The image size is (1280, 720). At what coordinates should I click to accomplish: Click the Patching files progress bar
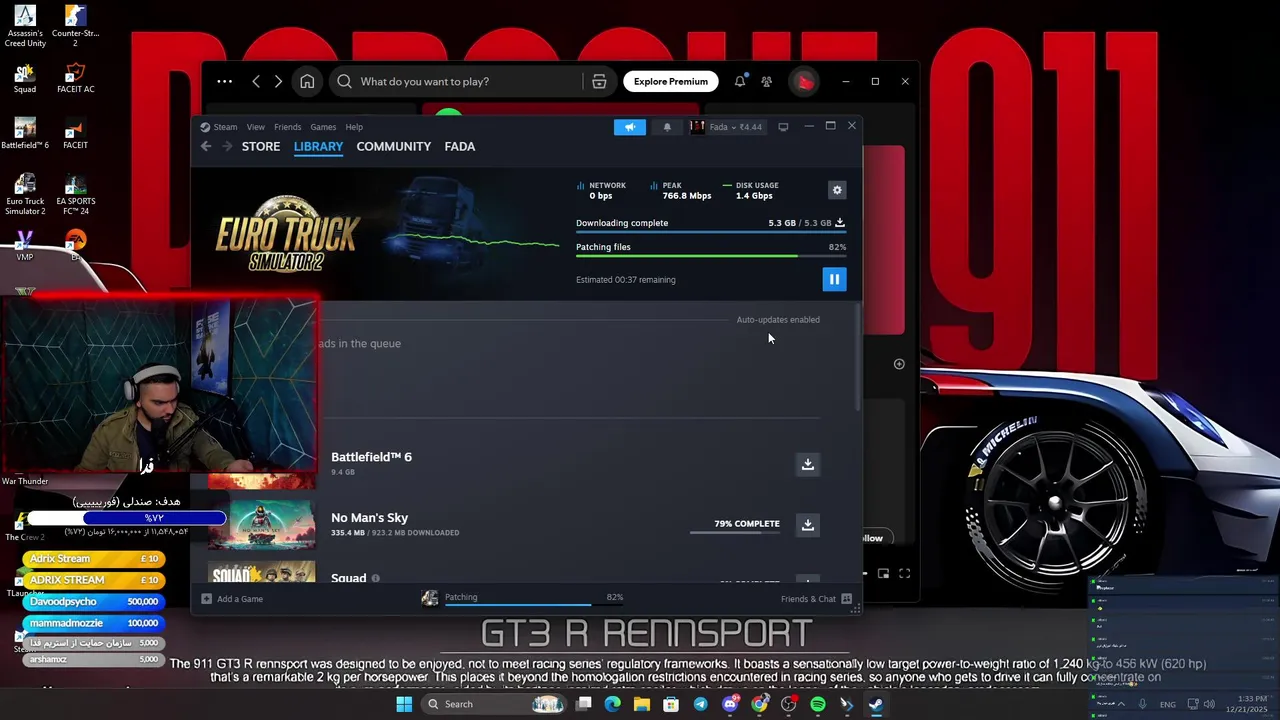711,256
